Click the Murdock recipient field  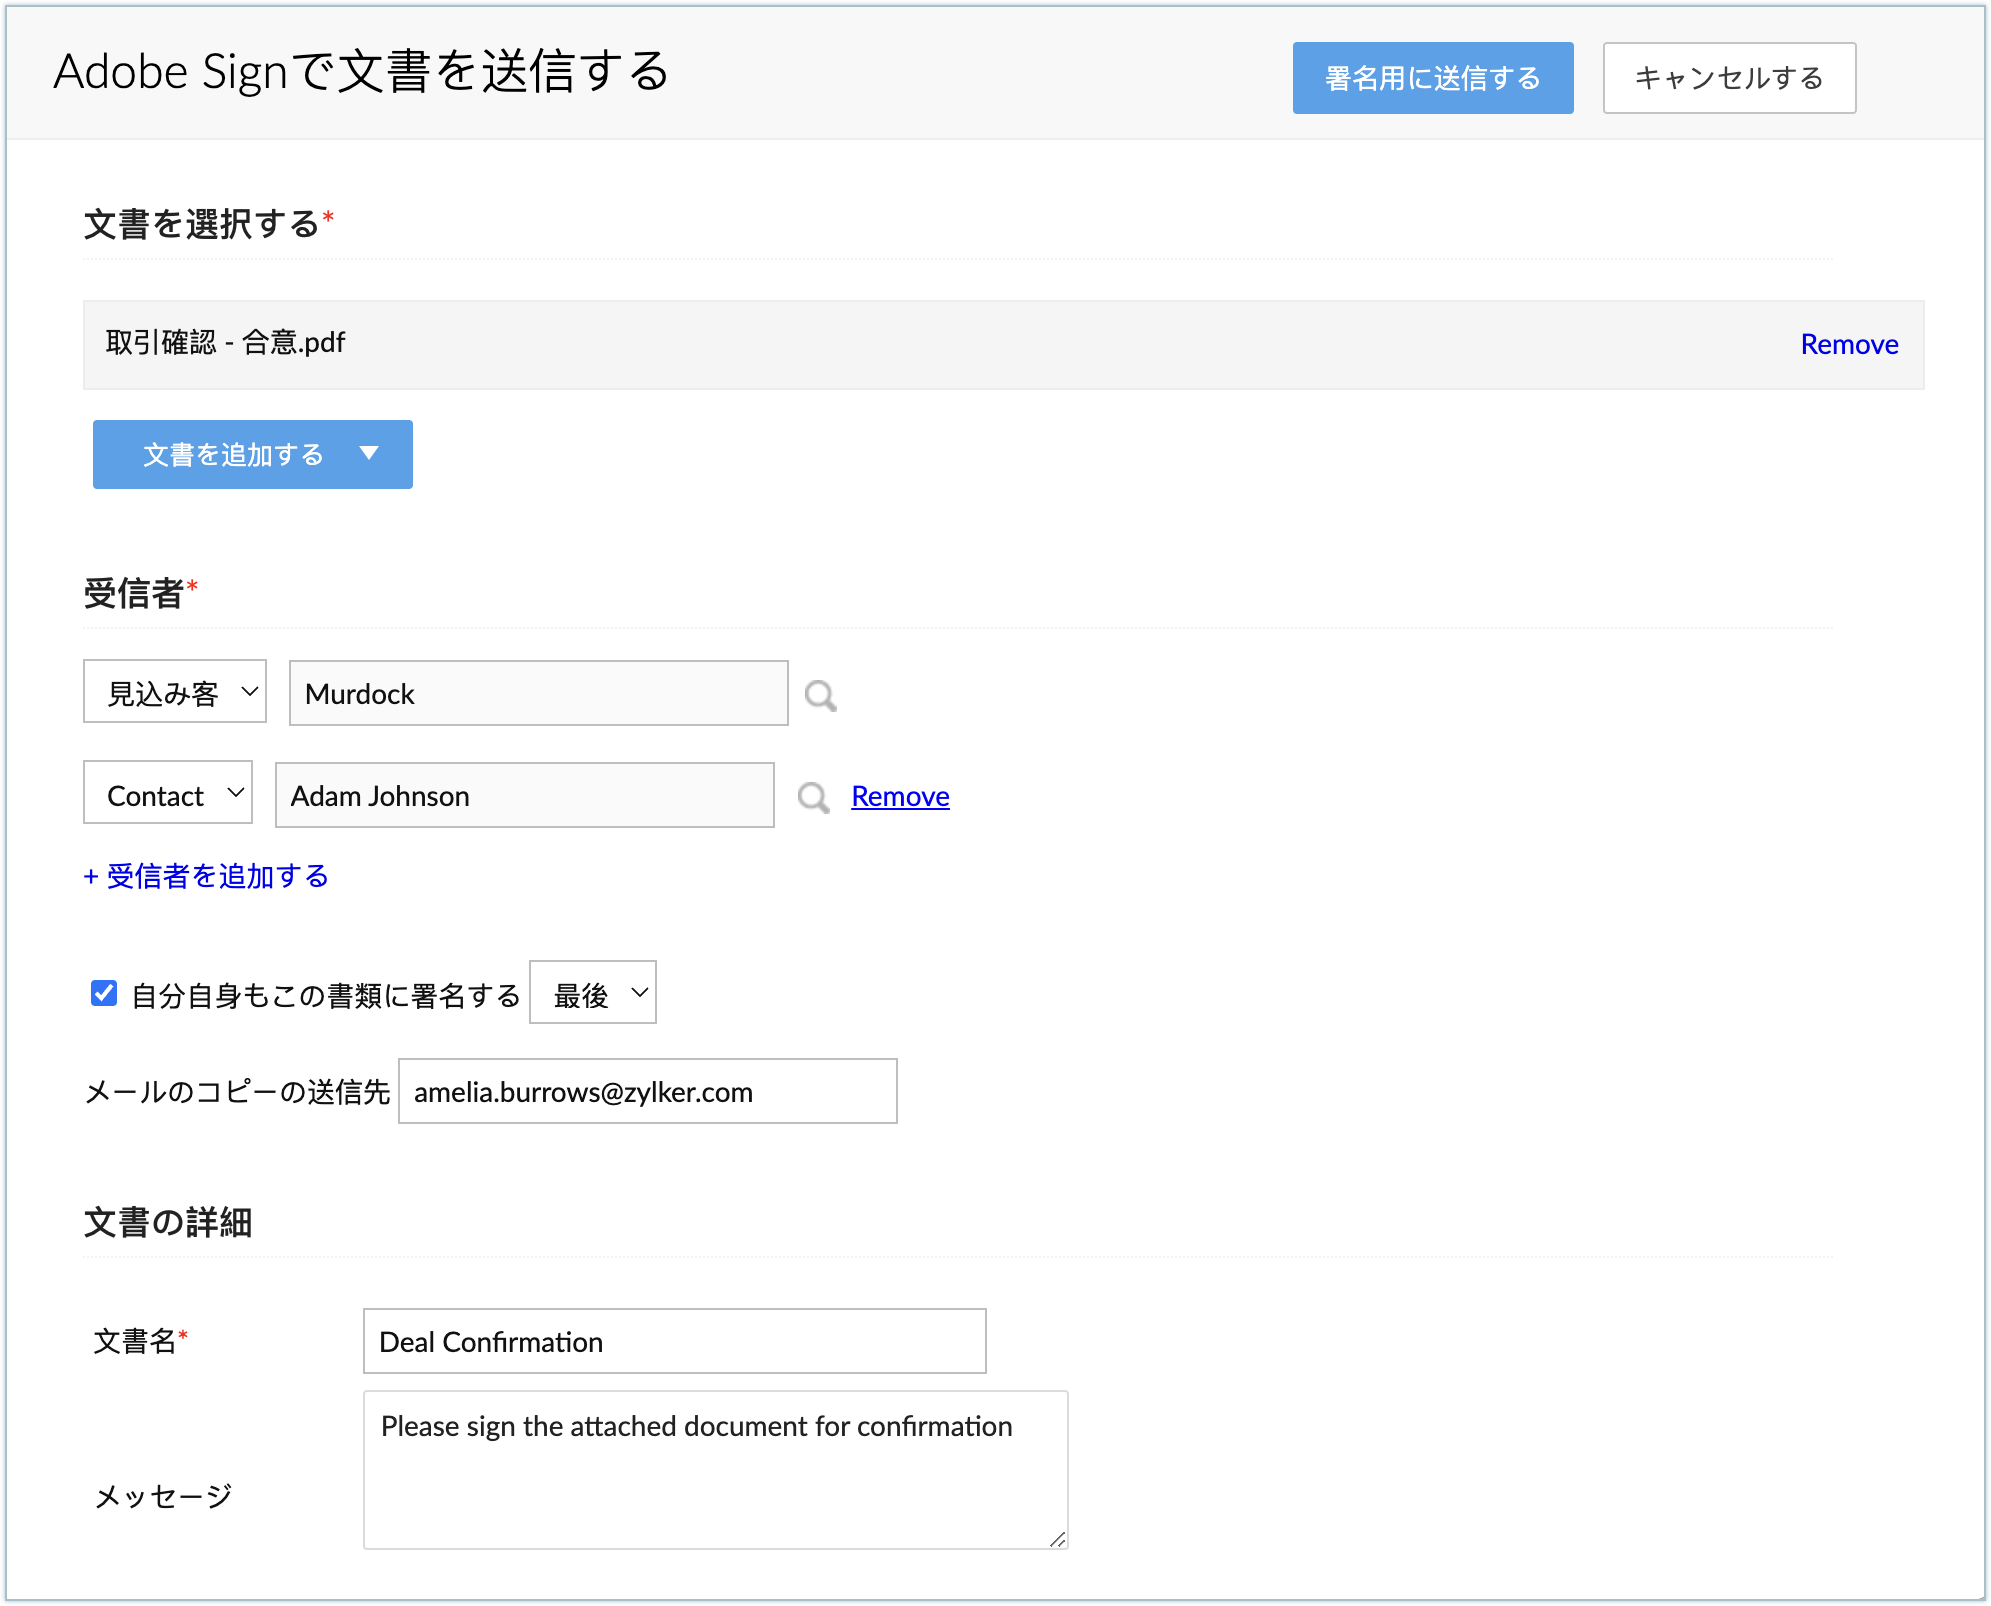click(539, 693)
